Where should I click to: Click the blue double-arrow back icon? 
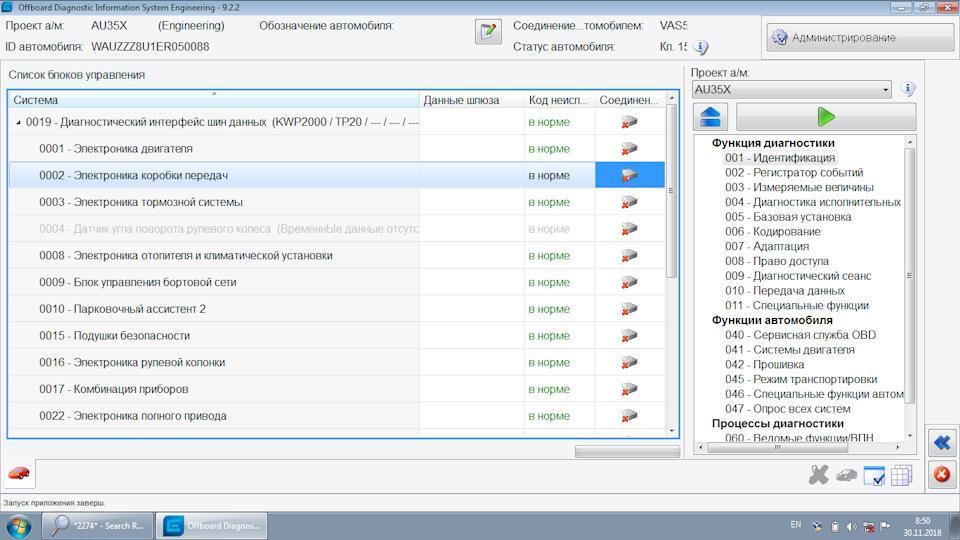(x=942, y=442)
